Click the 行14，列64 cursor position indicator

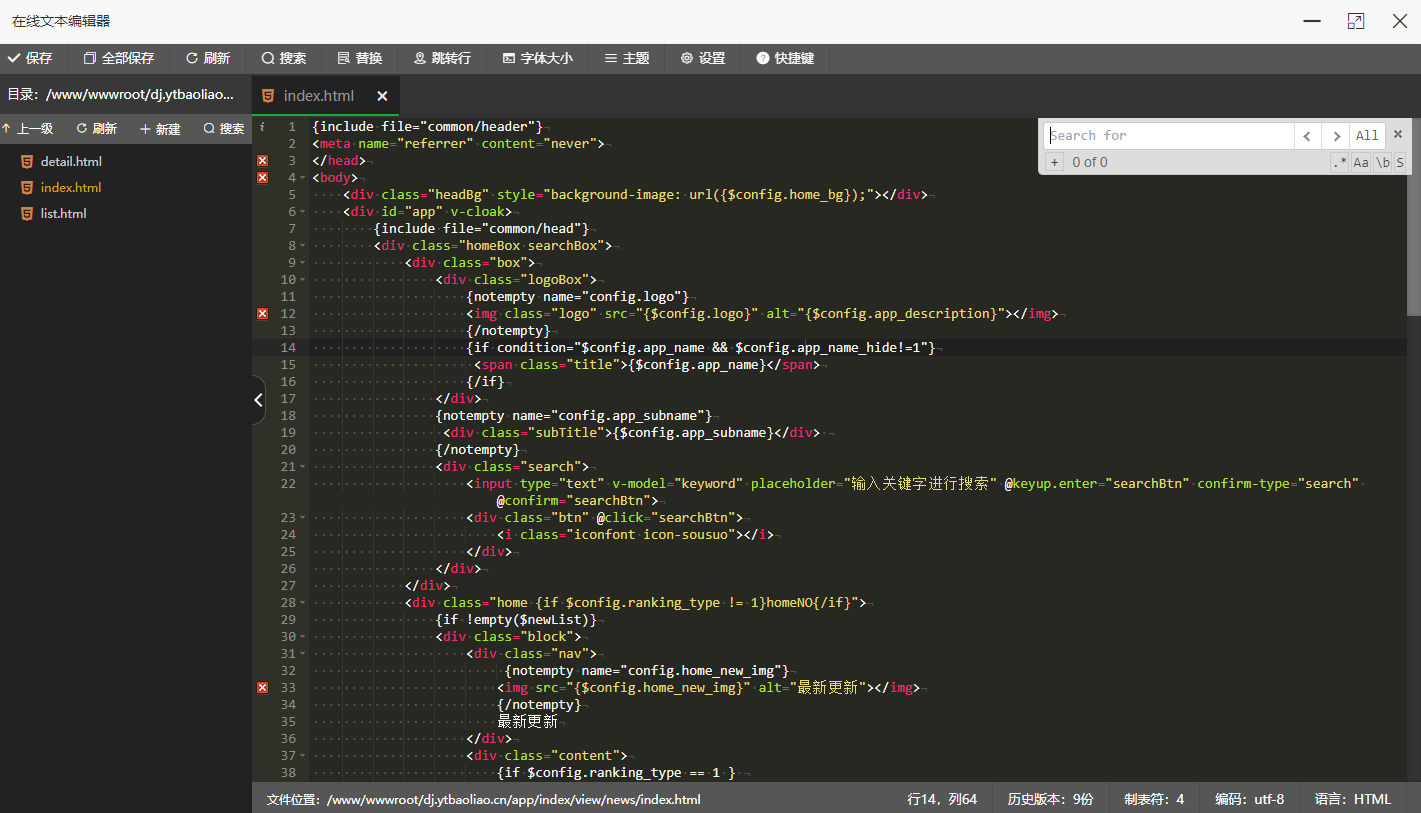[942, 799]
